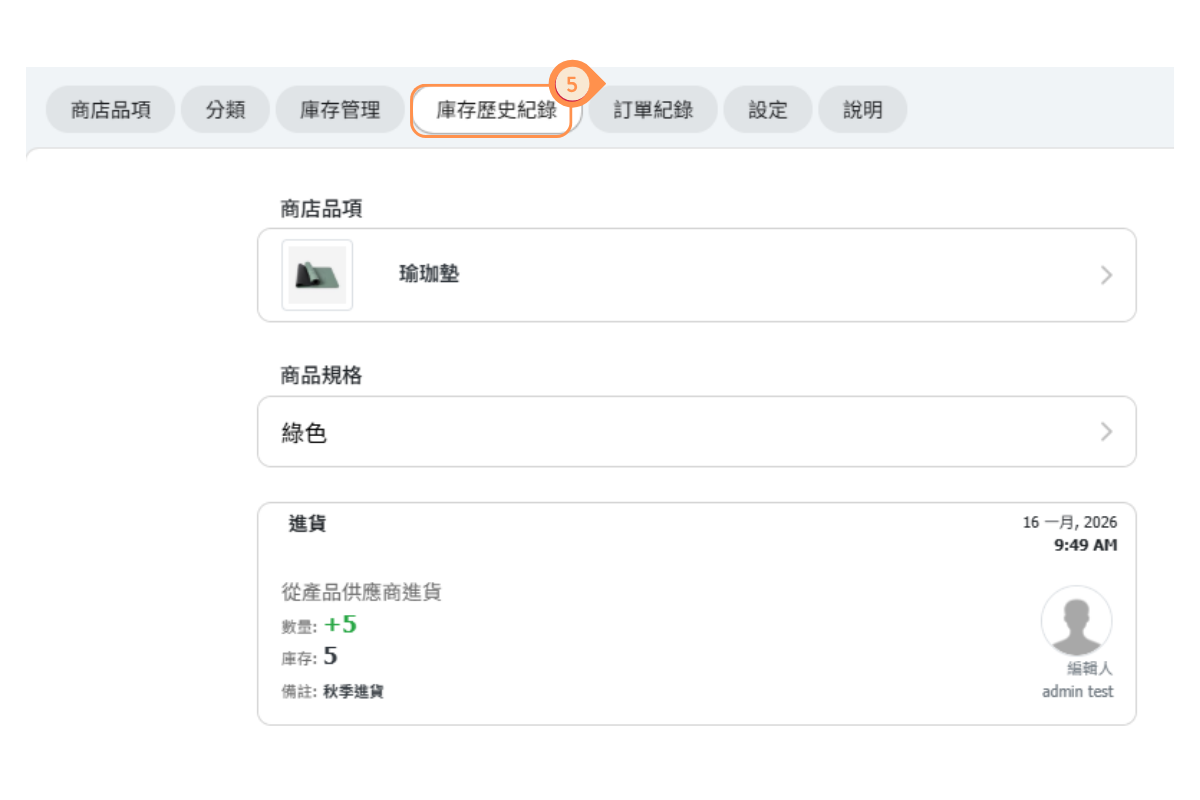The image size is (1200, 800).
Task: Go to the 庫存管理 tab
Action: [x=340, y=110]
